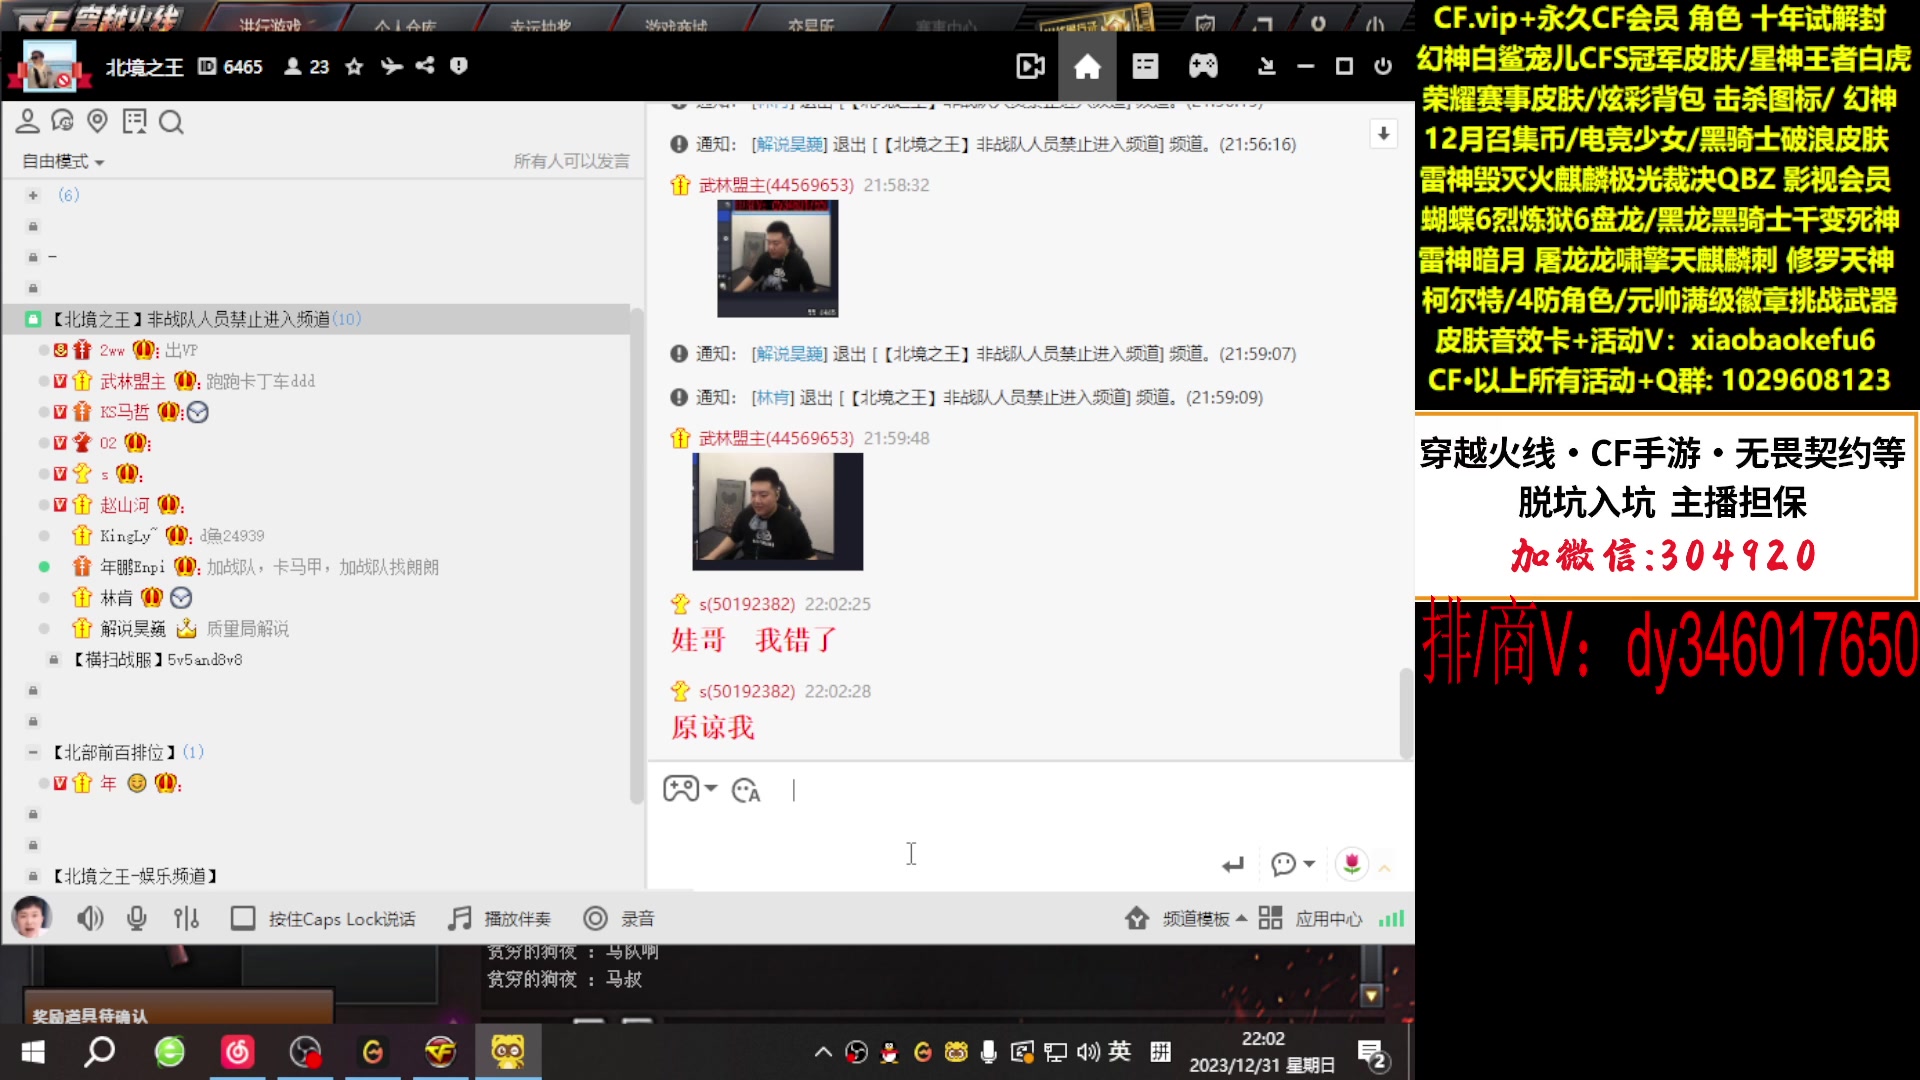The height and width of the screenshot is (1080, 1920).
Task: Expand the gift panel with the orange up arrow
Action: coord(1385,867)
